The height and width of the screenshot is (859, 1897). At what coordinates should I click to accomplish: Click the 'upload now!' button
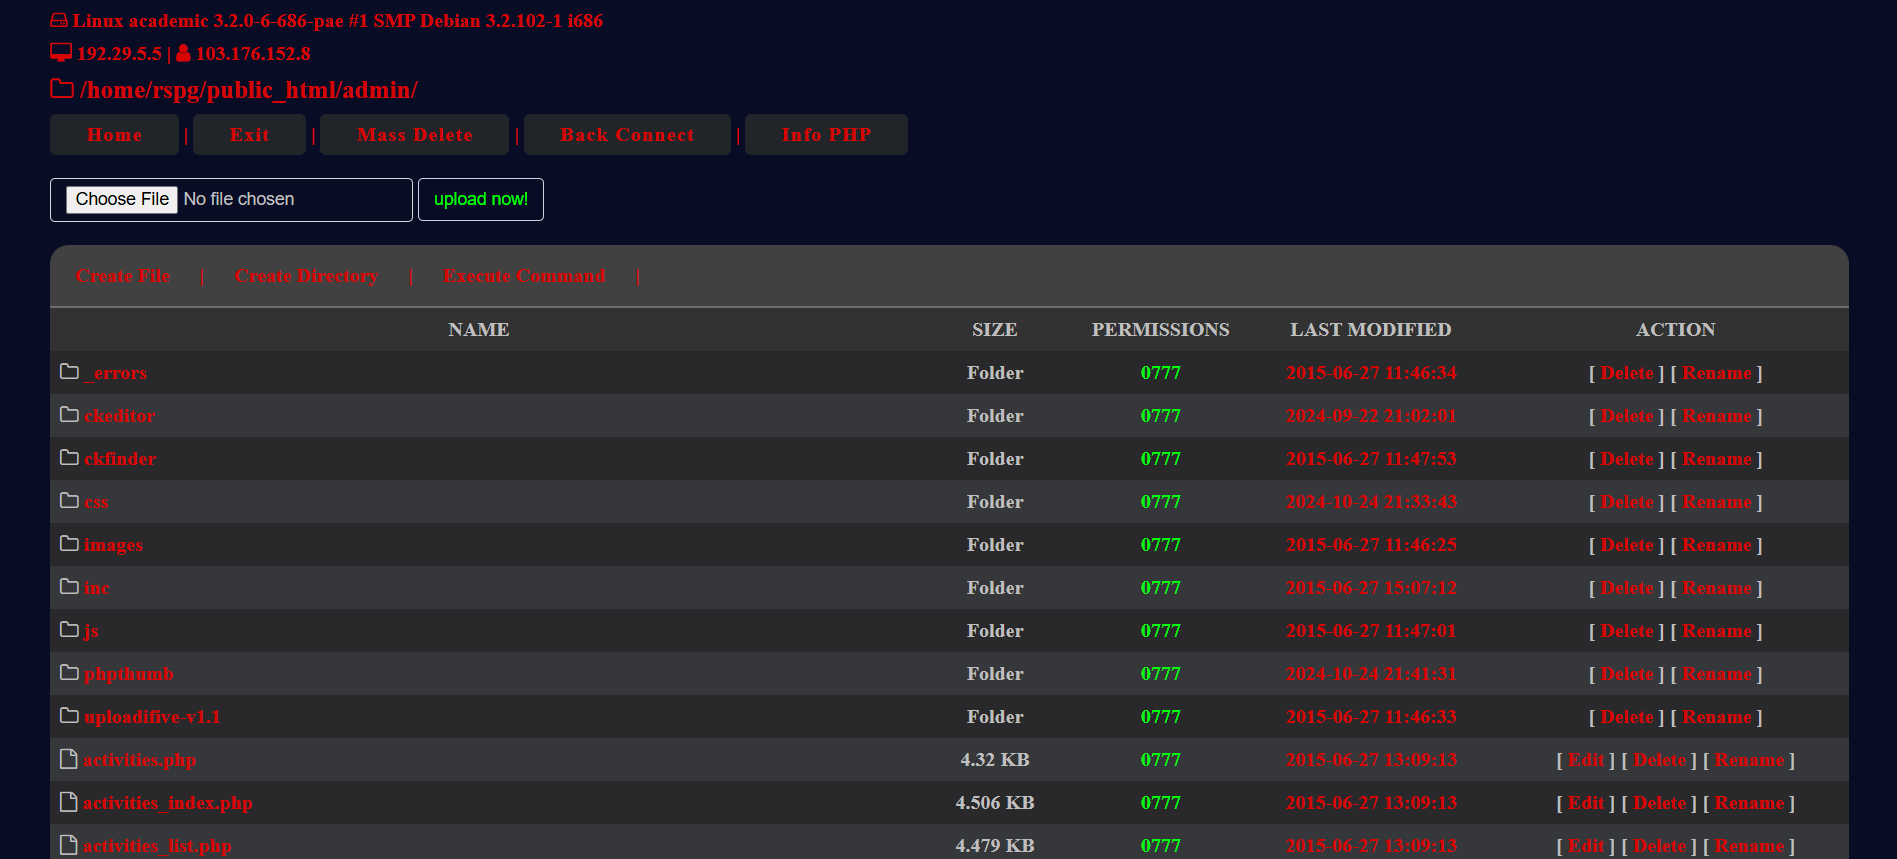pyautogui.click(x=481, y=199)
